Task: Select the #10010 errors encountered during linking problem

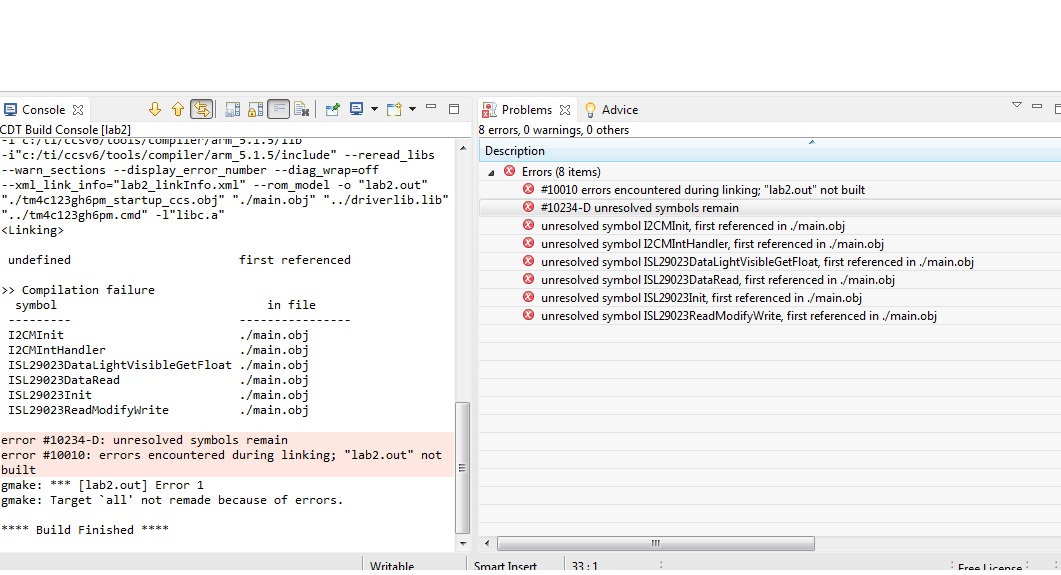Action: (769, 190)
